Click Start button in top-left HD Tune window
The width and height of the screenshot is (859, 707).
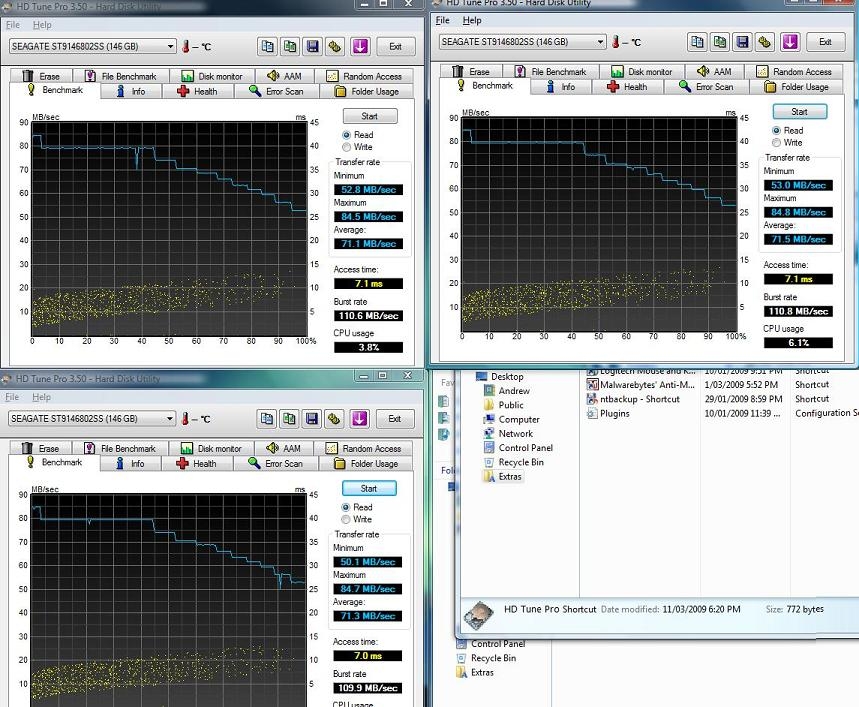[x=370, y=116]
